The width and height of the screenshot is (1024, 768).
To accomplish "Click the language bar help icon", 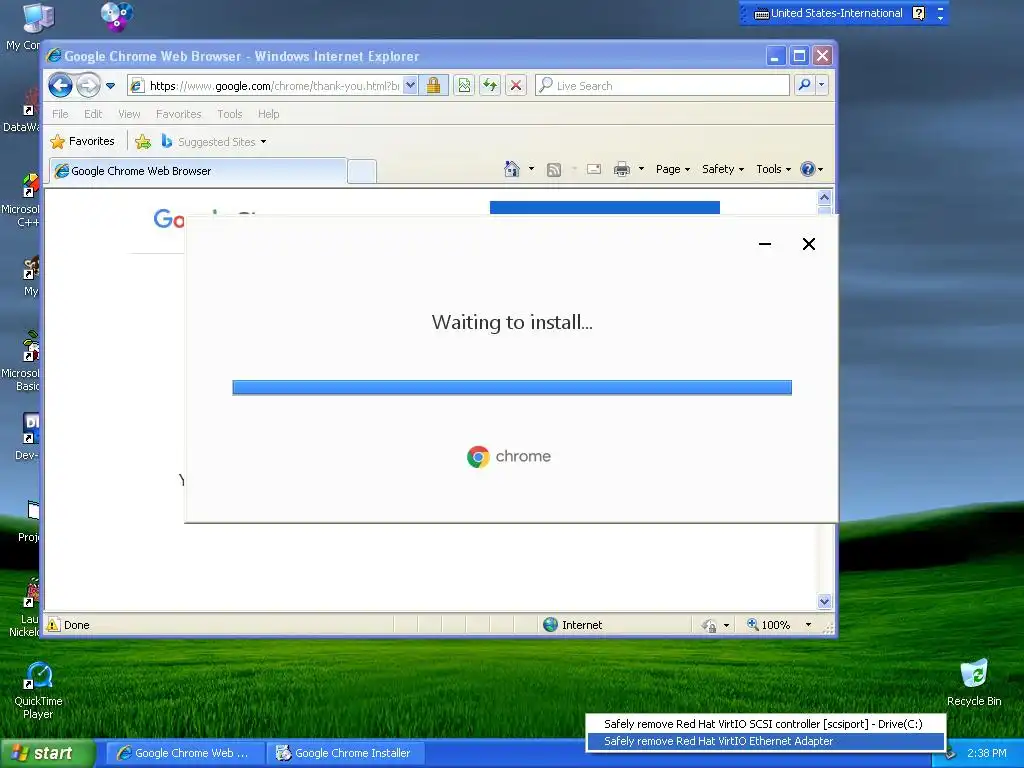I will tap(918, 13).
